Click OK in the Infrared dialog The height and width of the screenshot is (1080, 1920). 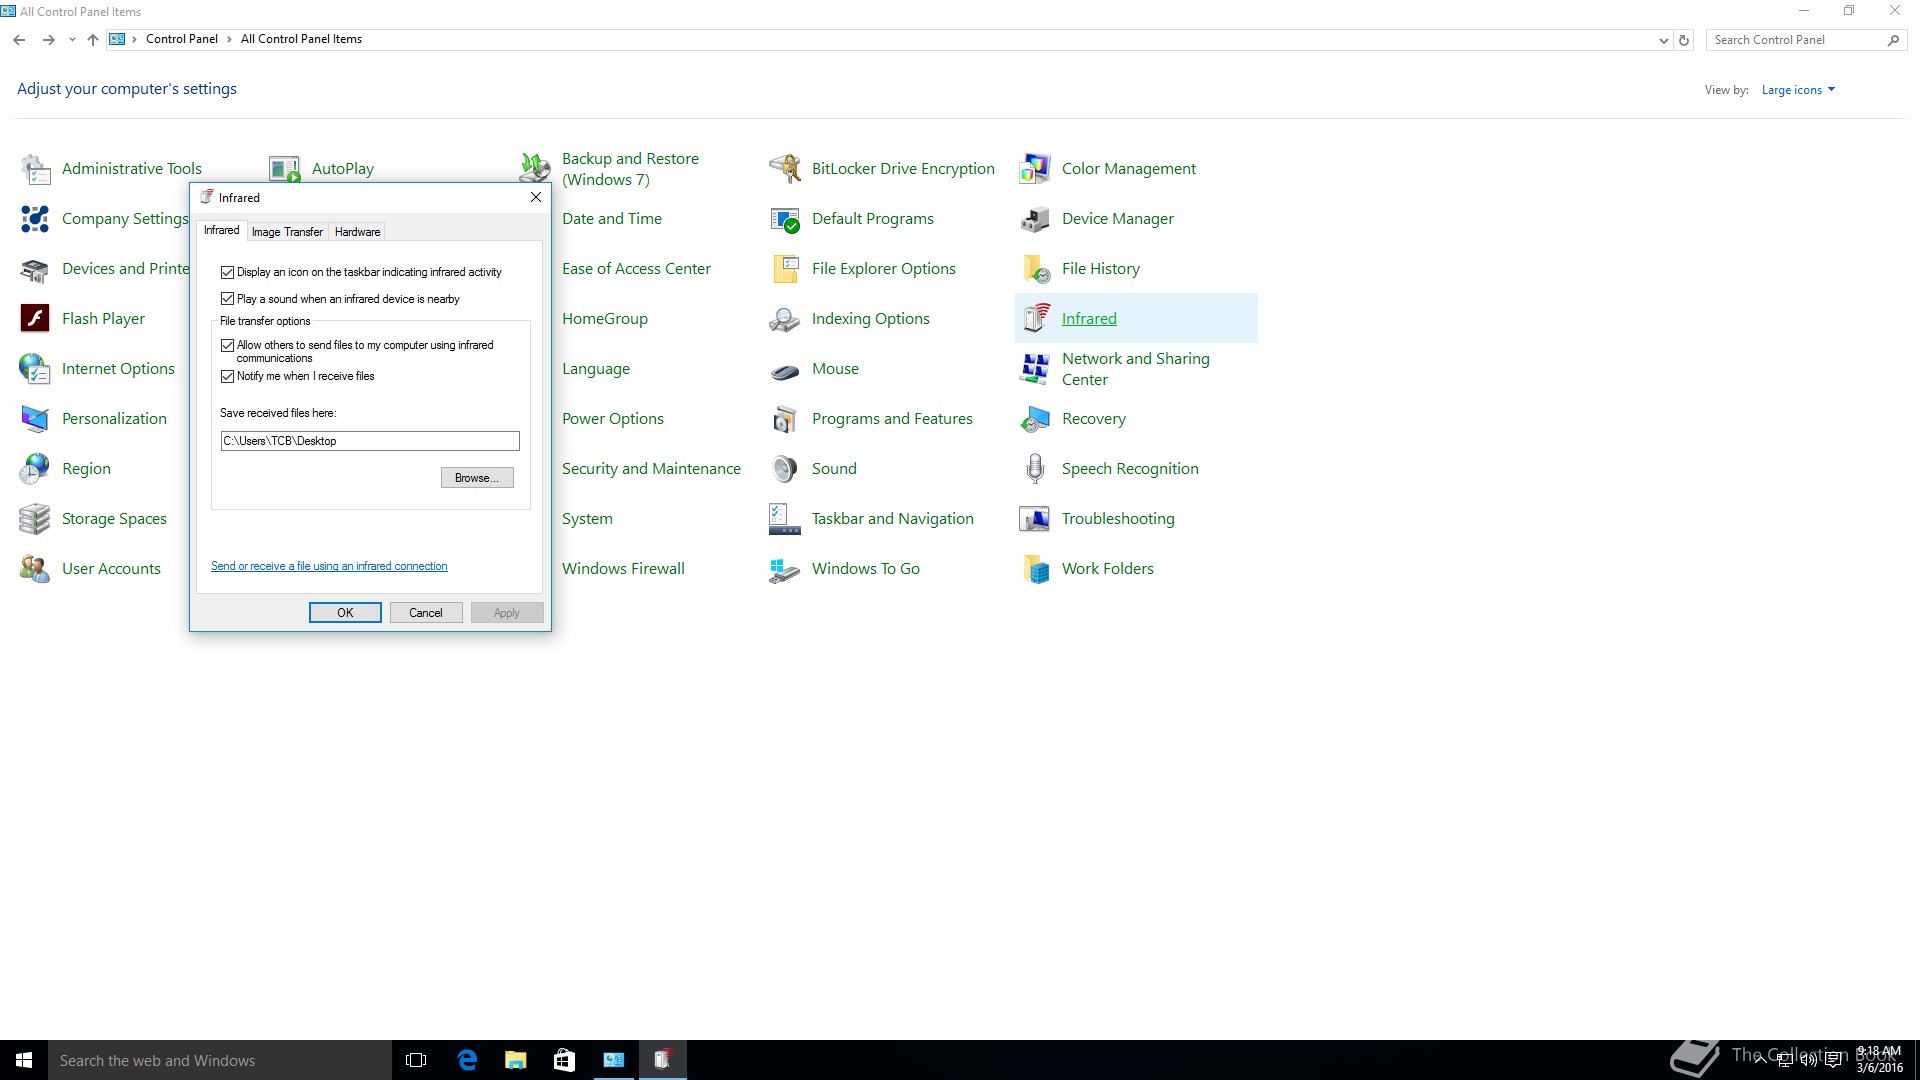pyautogui.click(x=345, y=613)
